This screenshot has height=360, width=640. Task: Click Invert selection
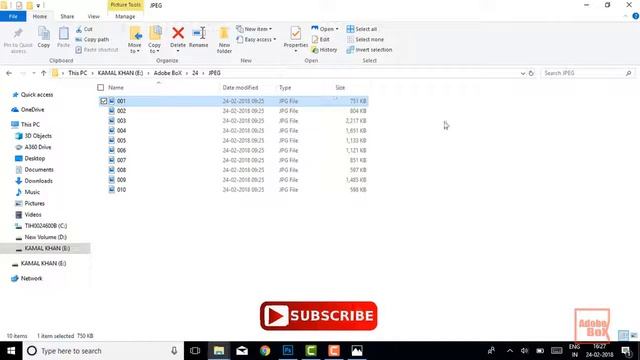point(369,50)
